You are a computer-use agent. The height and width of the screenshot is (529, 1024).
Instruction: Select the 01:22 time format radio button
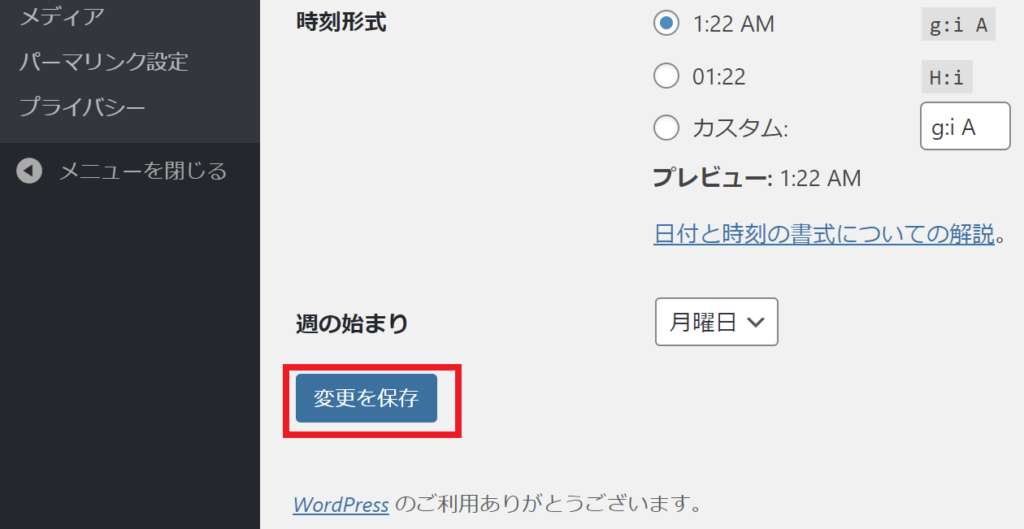(666, 76)
